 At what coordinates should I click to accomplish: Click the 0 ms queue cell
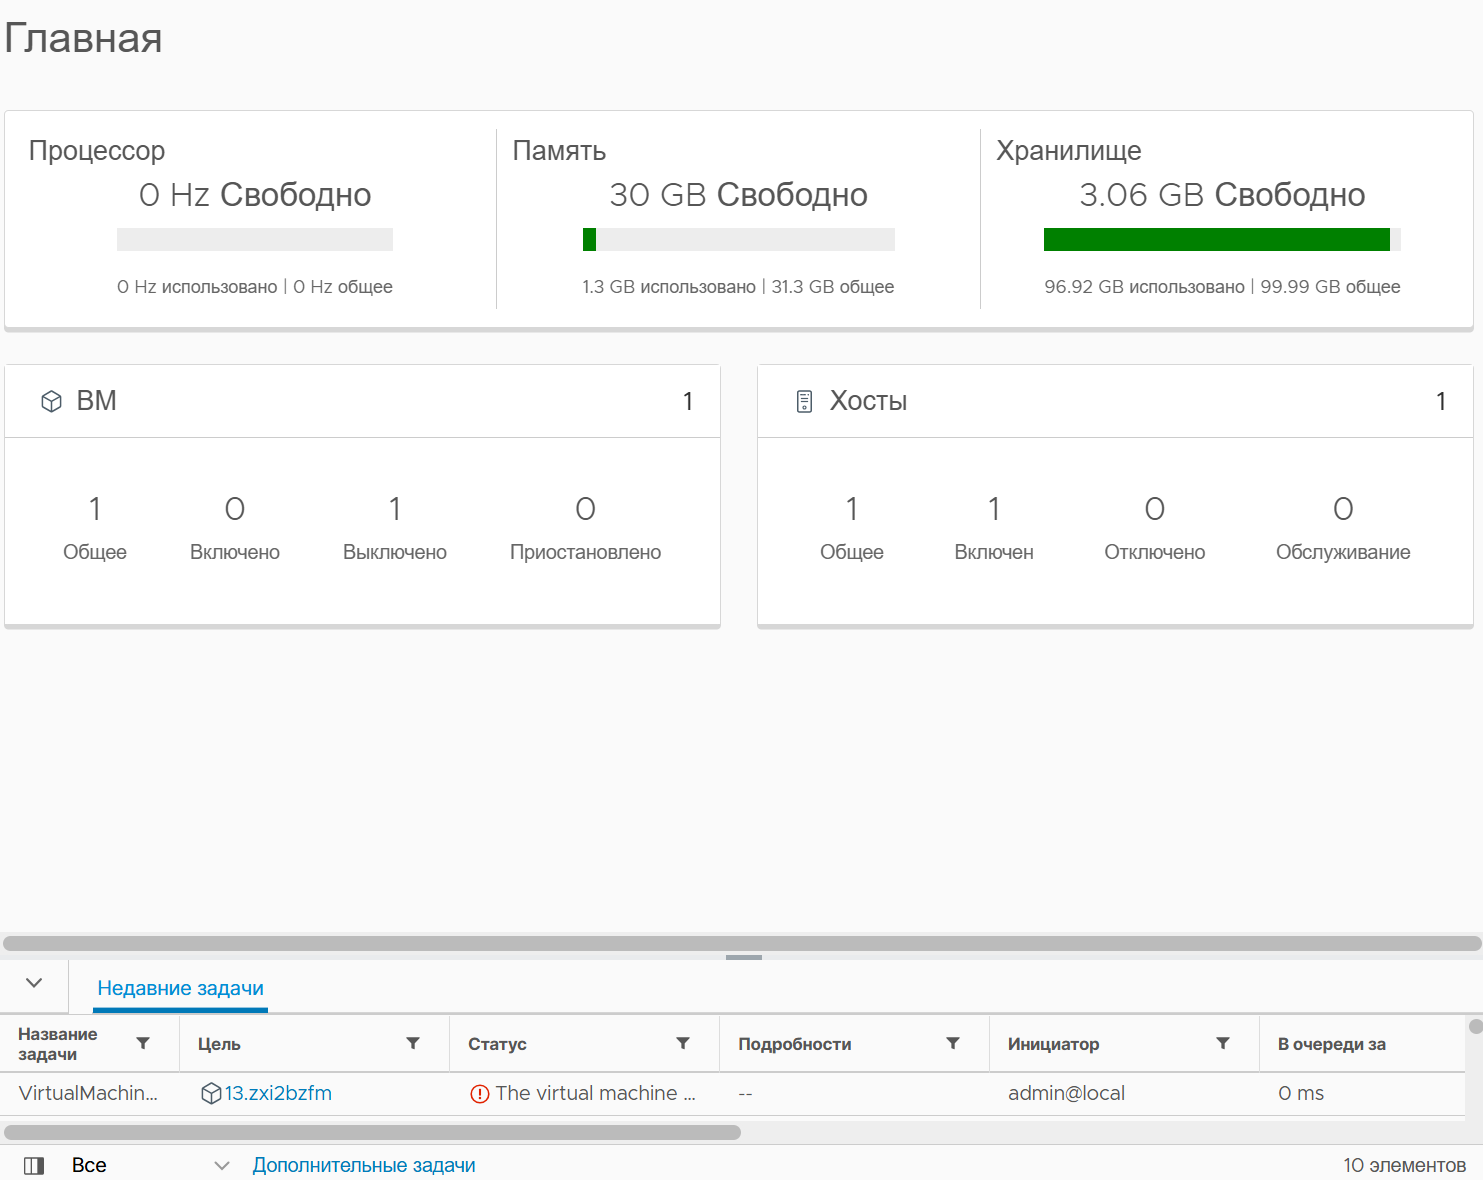1301,1093
